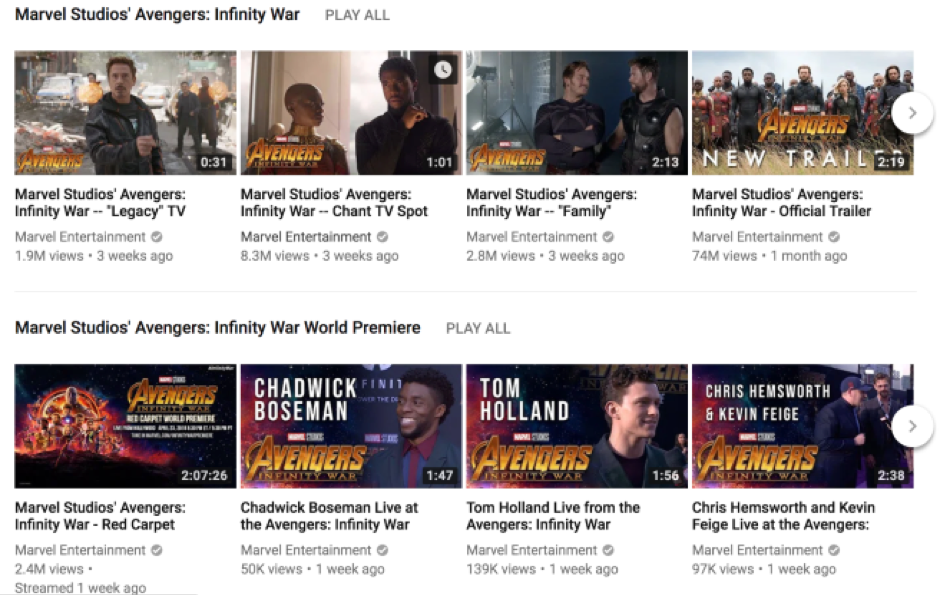Click next arrow in Infinity War row
This screenshot has height=595, width=939.
911,113
